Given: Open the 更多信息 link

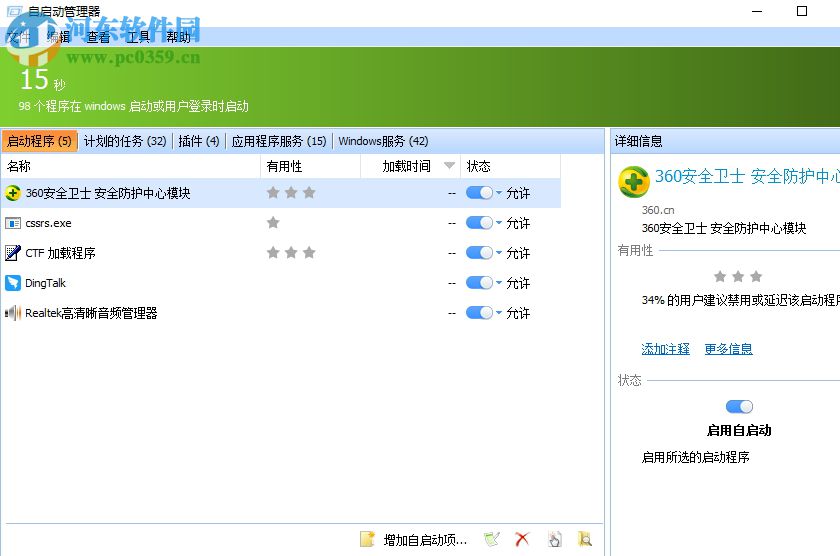Looking at the screenshot, I should (729, 349).
